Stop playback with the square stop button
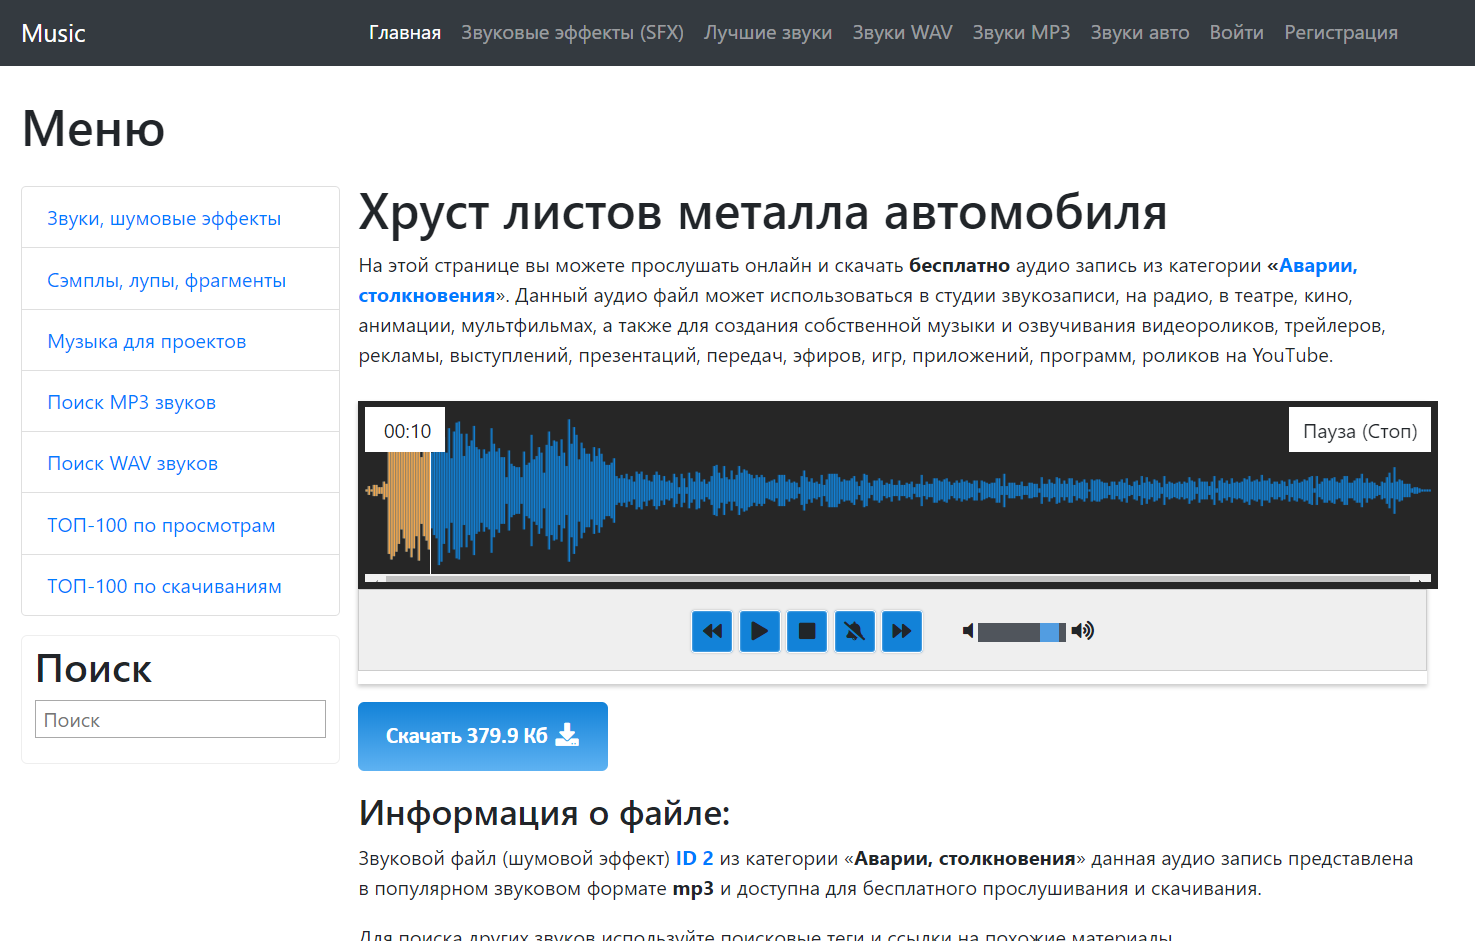Viewport: 1475px width, 941px height. (807, 631)
